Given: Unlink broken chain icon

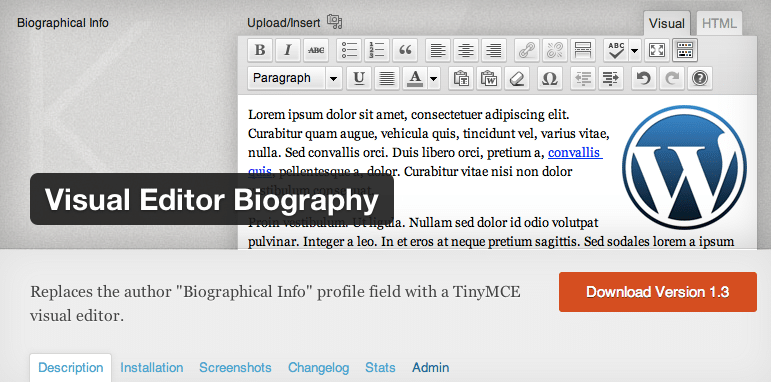Looking at the screenshot, I should [555, 50].
